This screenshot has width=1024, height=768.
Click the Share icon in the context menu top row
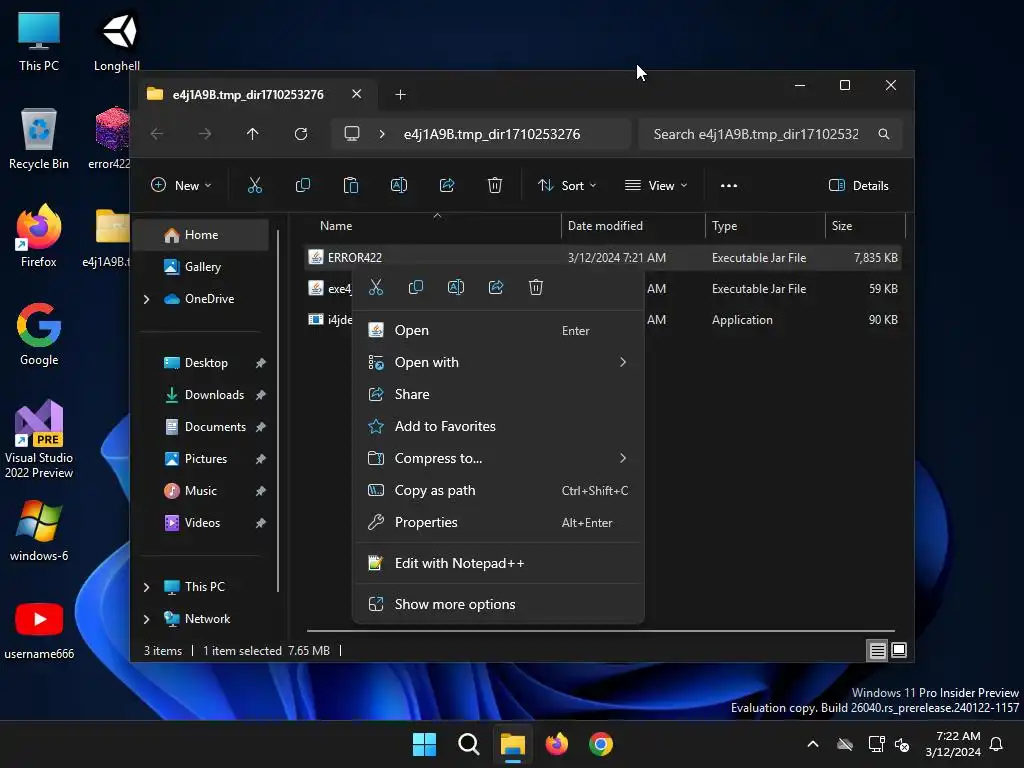(x=496, y=287)
